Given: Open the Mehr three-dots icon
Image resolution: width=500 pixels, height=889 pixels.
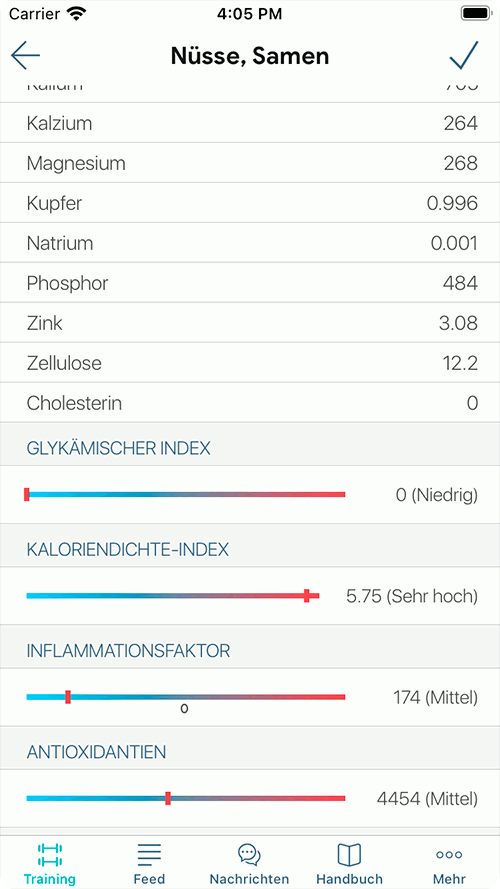Looking at the screenshot, I should point(449,854).
